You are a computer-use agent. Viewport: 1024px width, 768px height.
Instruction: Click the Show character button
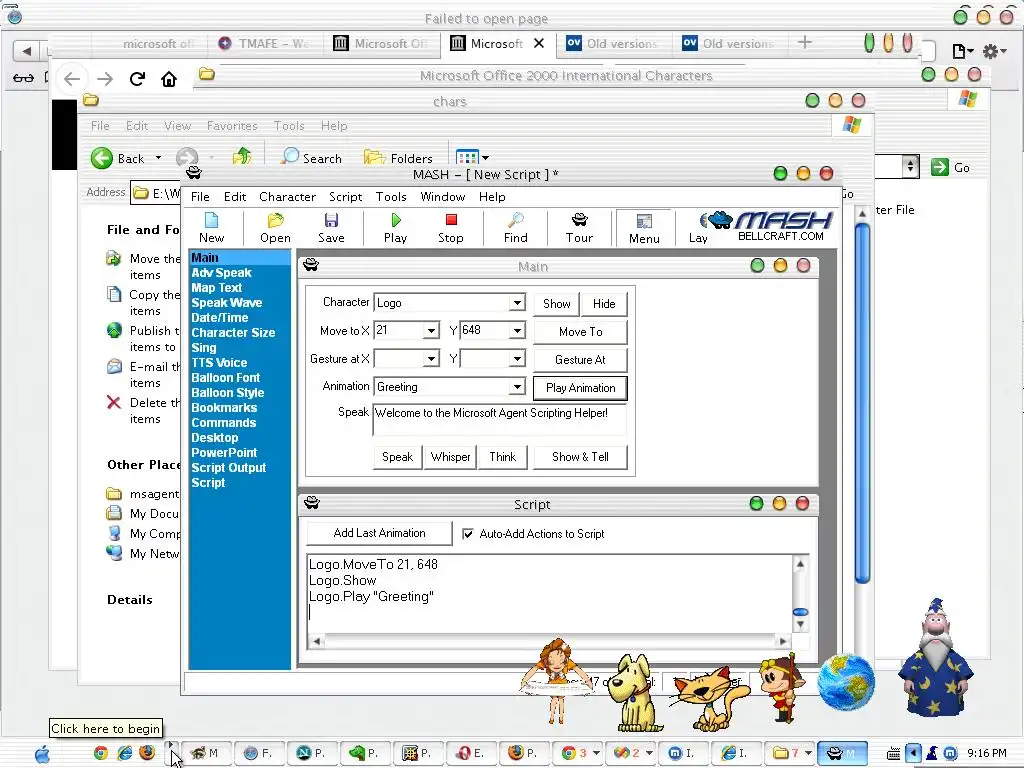556,304
